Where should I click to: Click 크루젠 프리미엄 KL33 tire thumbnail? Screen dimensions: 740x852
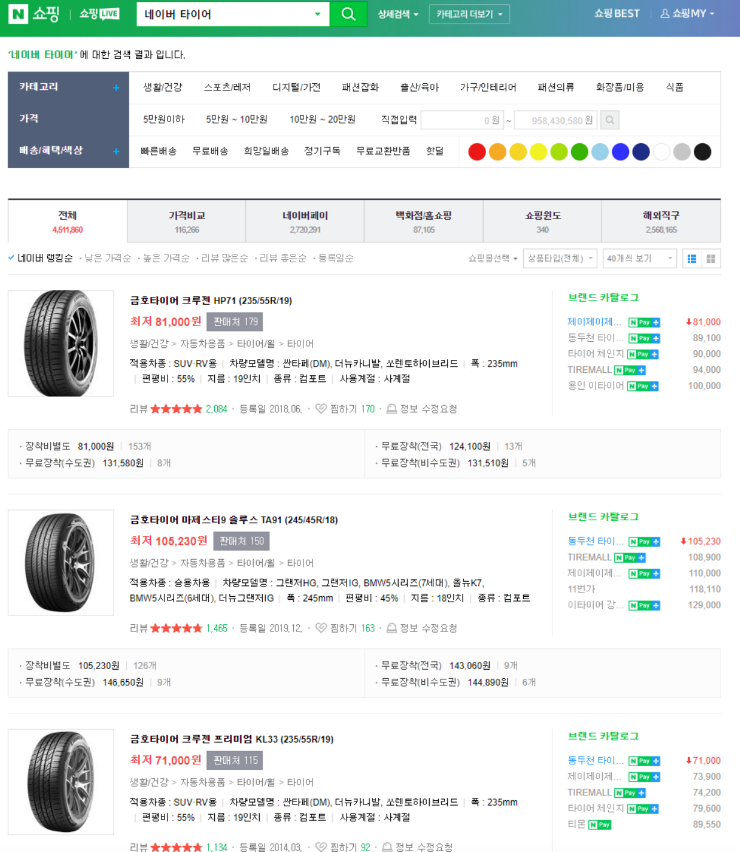[x=61, y=782]
